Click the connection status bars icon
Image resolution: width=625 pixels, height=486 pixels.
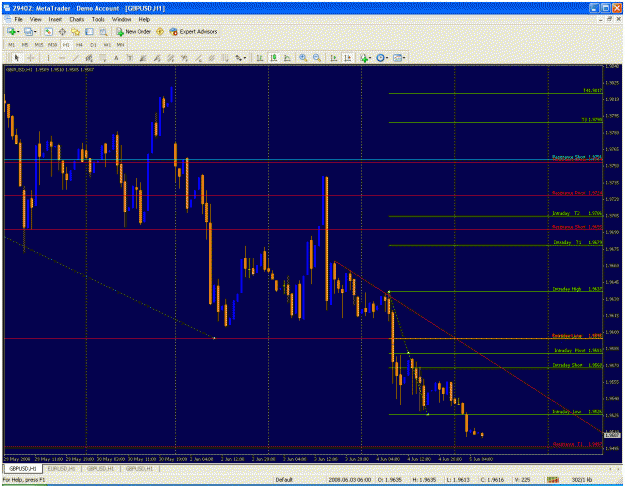click(552, 480)
